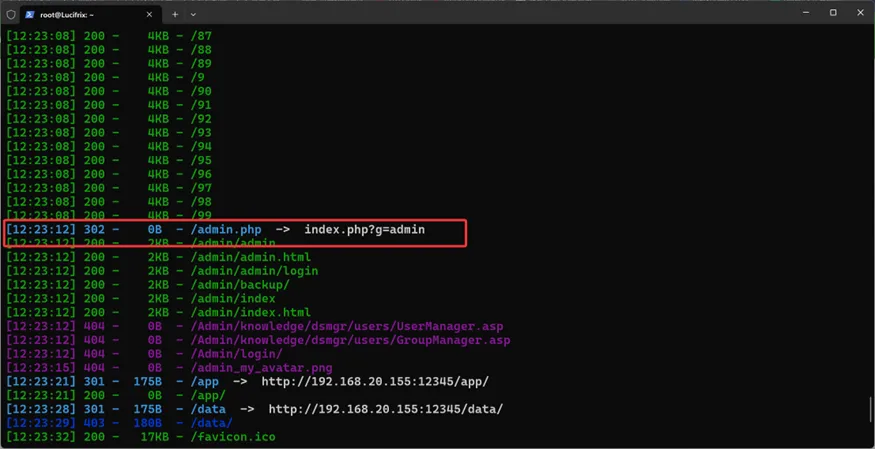Image resolution: width=875 pixels, height=449 pixels.
Task: Click the shield icon in the title bar
Action: tap(11, 14)
